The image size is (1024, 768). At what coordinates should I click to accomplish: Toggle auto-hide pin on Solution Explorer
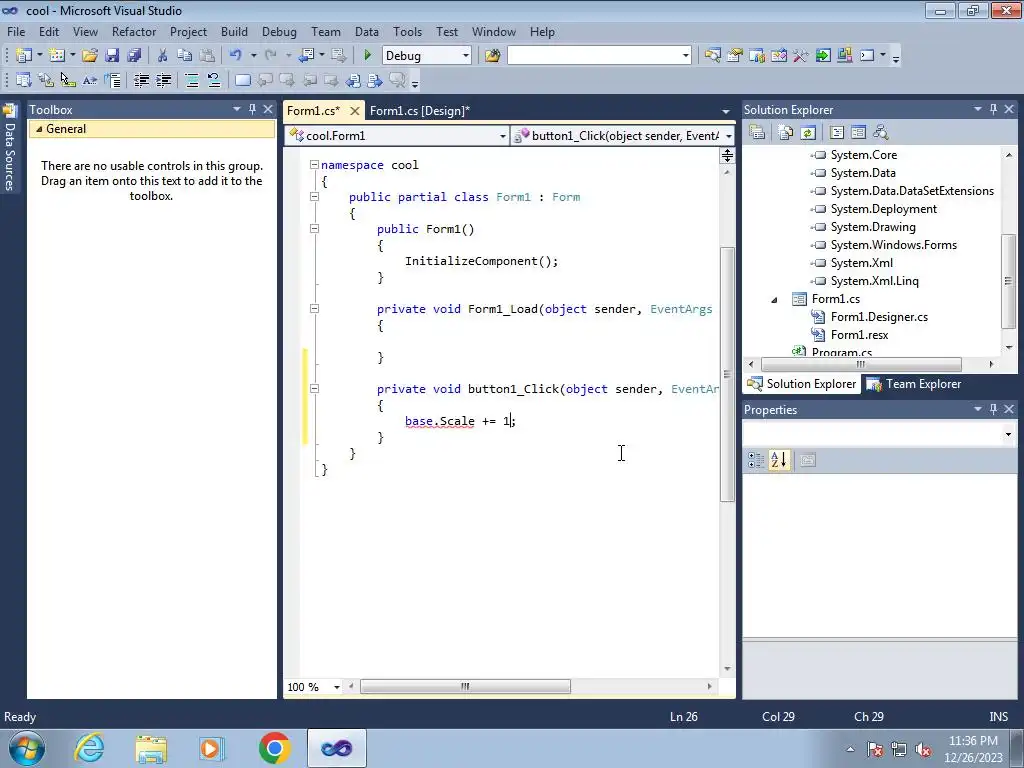993,109
